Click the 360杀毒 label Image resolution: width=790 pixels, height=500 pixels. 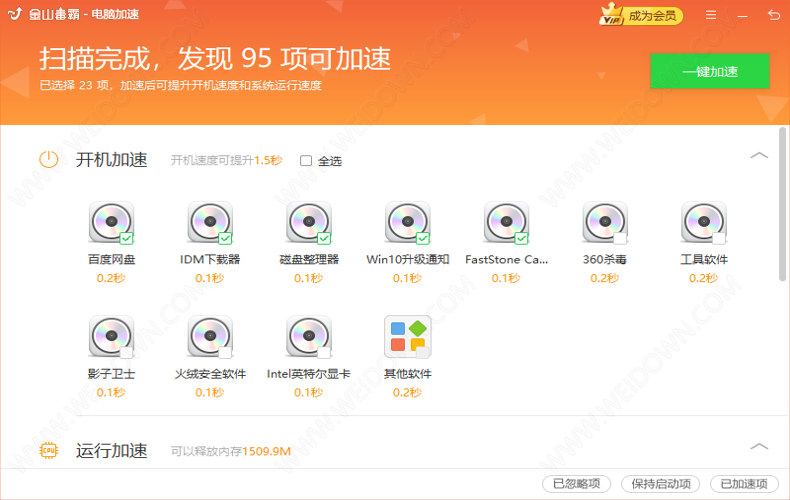[x=605, y=260]
